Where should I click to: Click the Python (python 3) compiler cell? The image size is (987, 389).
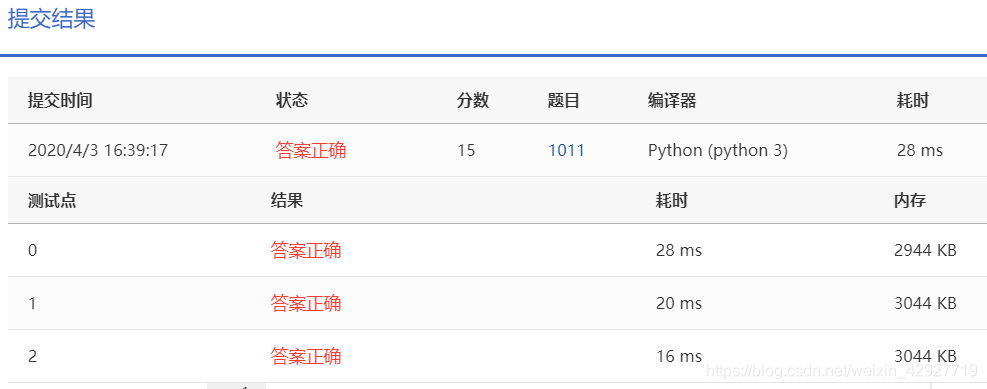pyautogui.click(x=718, y=150)
